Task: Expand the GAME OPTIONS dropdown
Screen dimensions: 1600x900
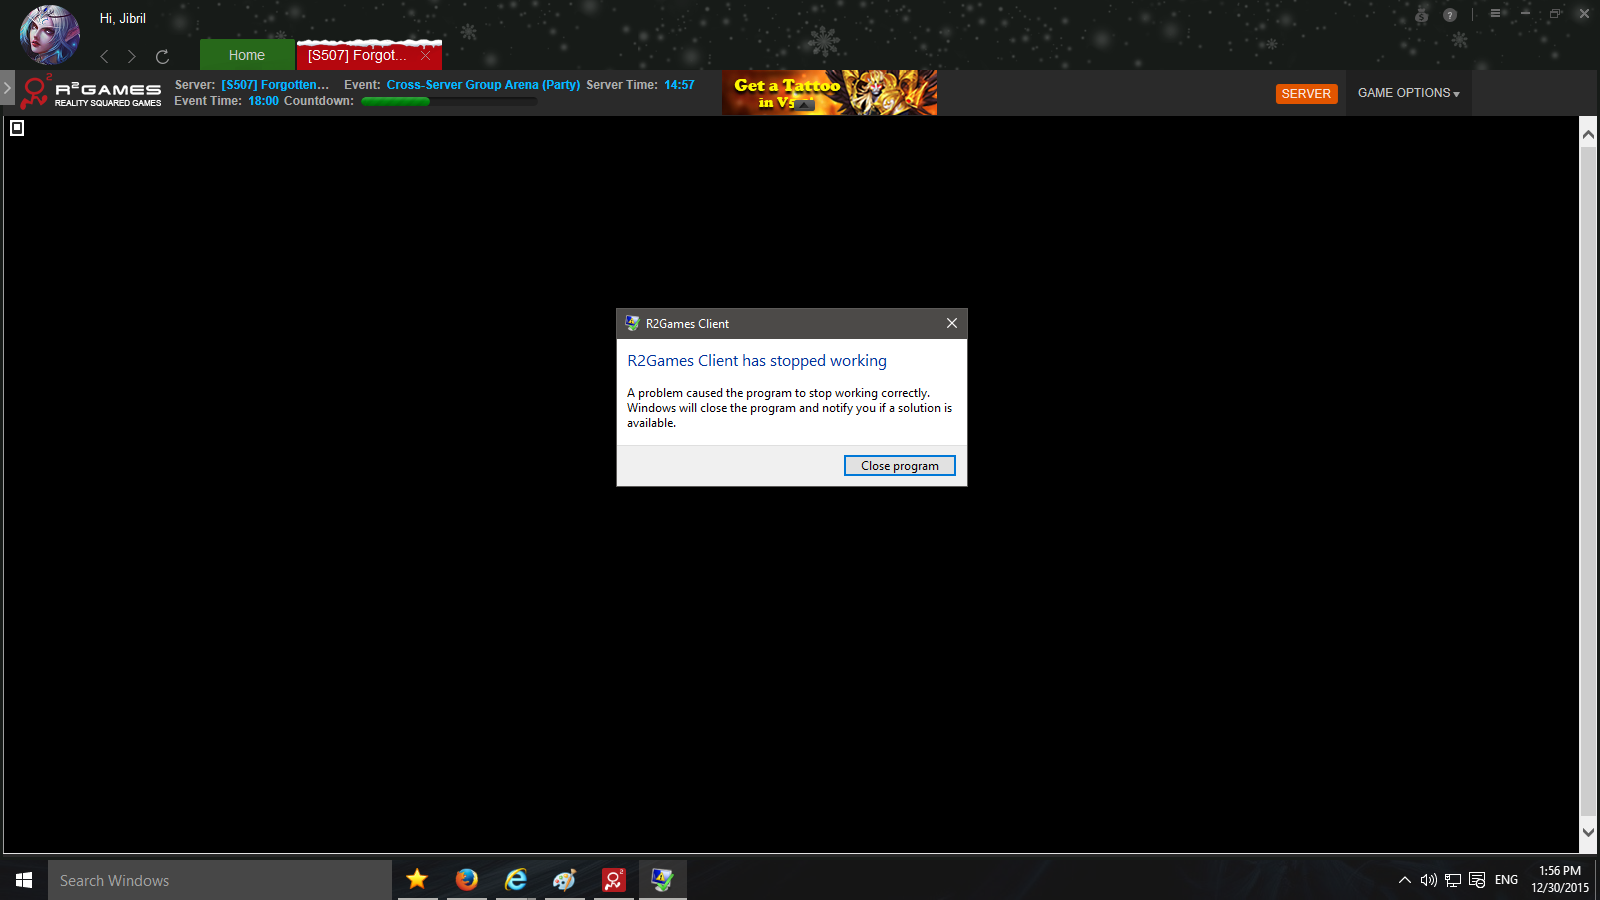Action: 1408,93
